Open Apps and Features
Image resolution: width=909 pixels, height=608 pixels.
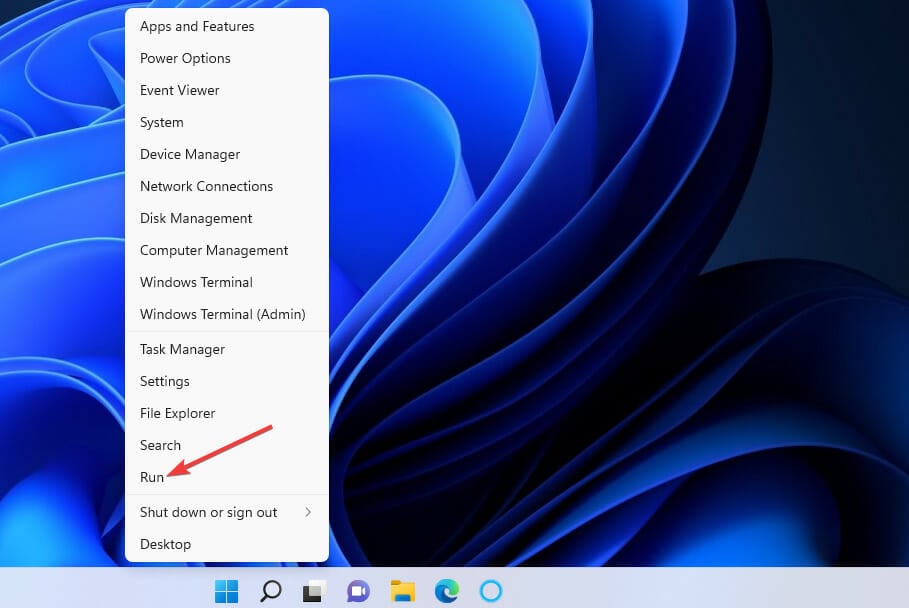click(196, 26)
